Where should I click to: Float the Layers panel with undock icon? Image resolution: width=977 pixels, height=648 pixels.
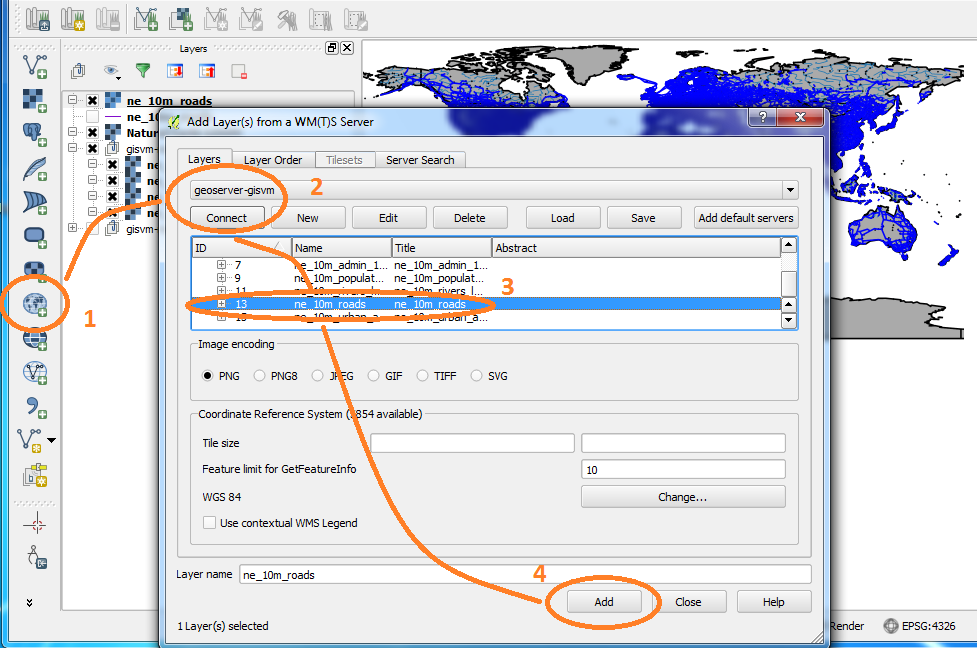point(332,48)
